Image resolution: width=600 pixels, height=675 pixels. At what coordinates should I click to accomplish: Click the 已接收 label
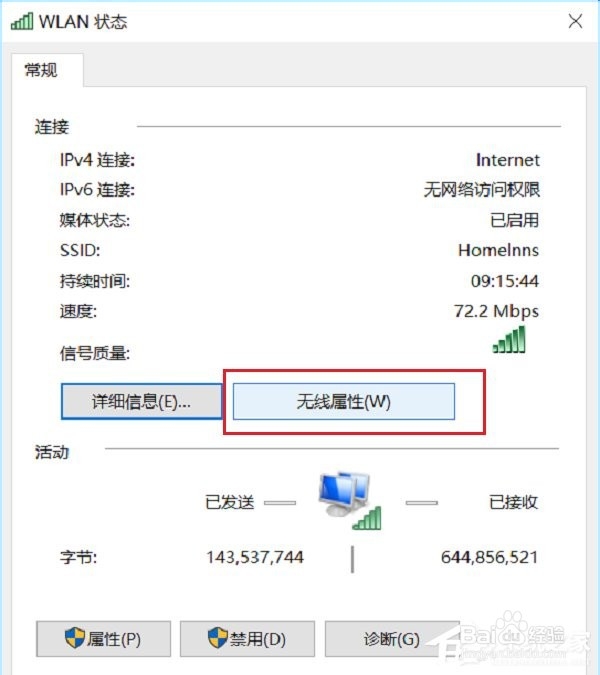pyautogui.click(x=513, y=502)
